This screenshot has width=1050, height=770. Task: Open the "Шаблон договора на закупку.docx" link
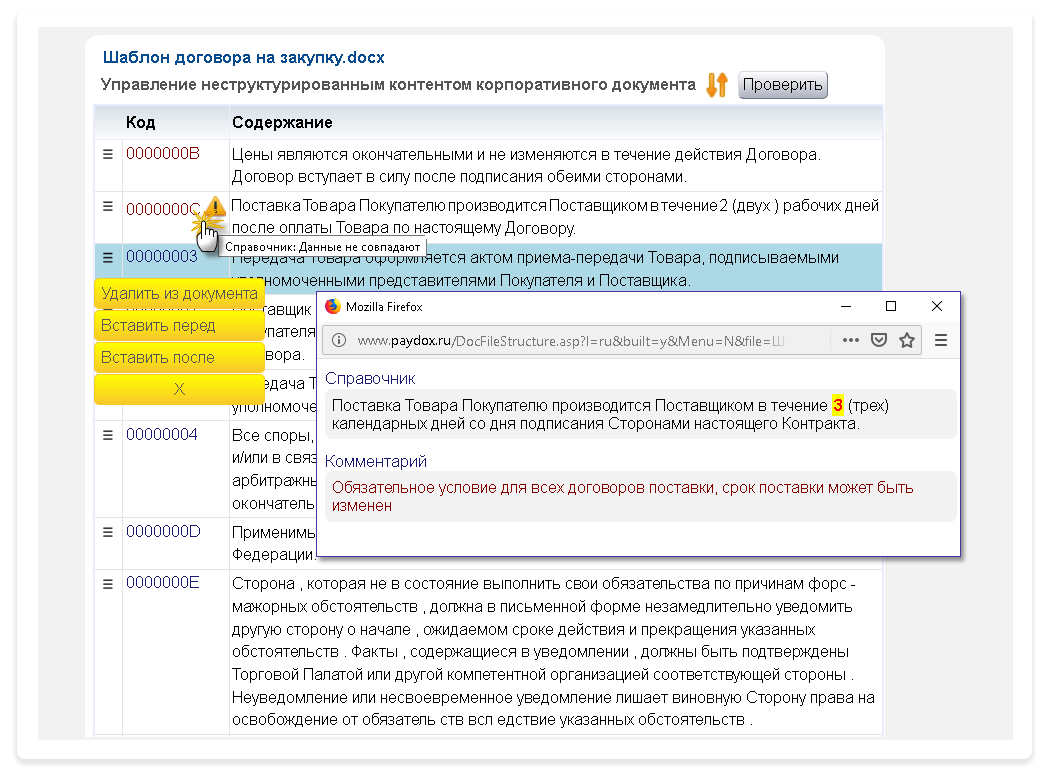click(241, 57)
